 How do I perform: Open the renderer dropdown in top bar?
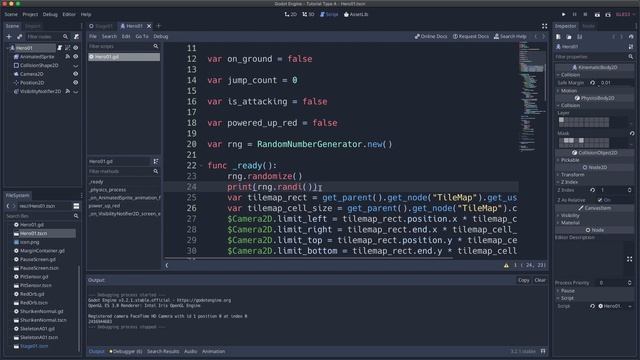tap(625, 14)
